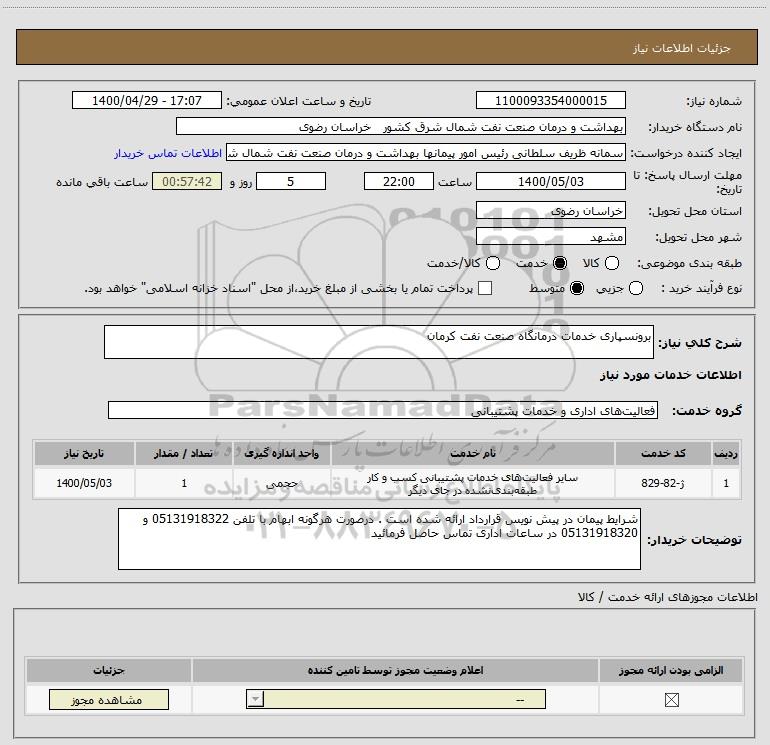Select the متوسط purchase type radio
The height and width of the screenshot is (745, 770).
[577, 288]
